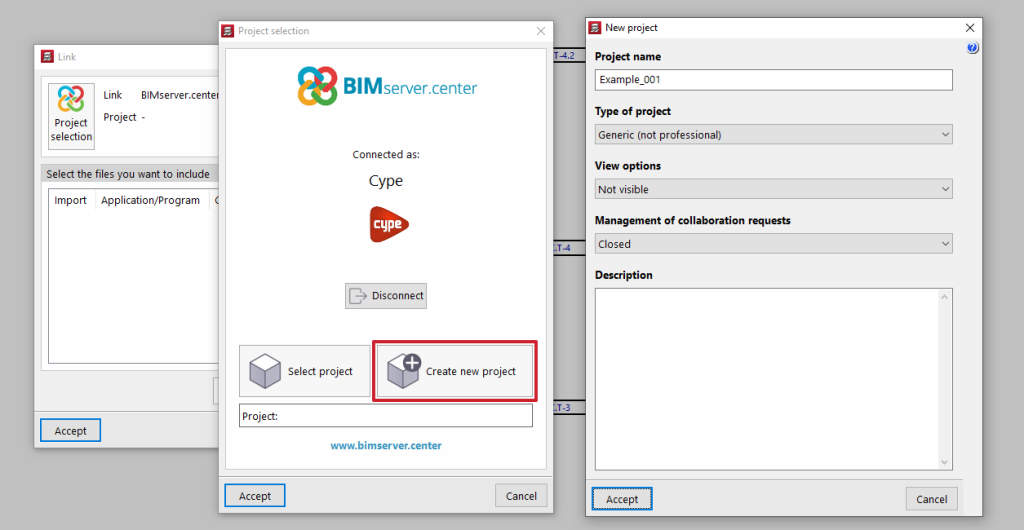This screenshot has height=530, width=1024.
Task: Click Accept in the Link dialog
Action: [x=71, y=431]
